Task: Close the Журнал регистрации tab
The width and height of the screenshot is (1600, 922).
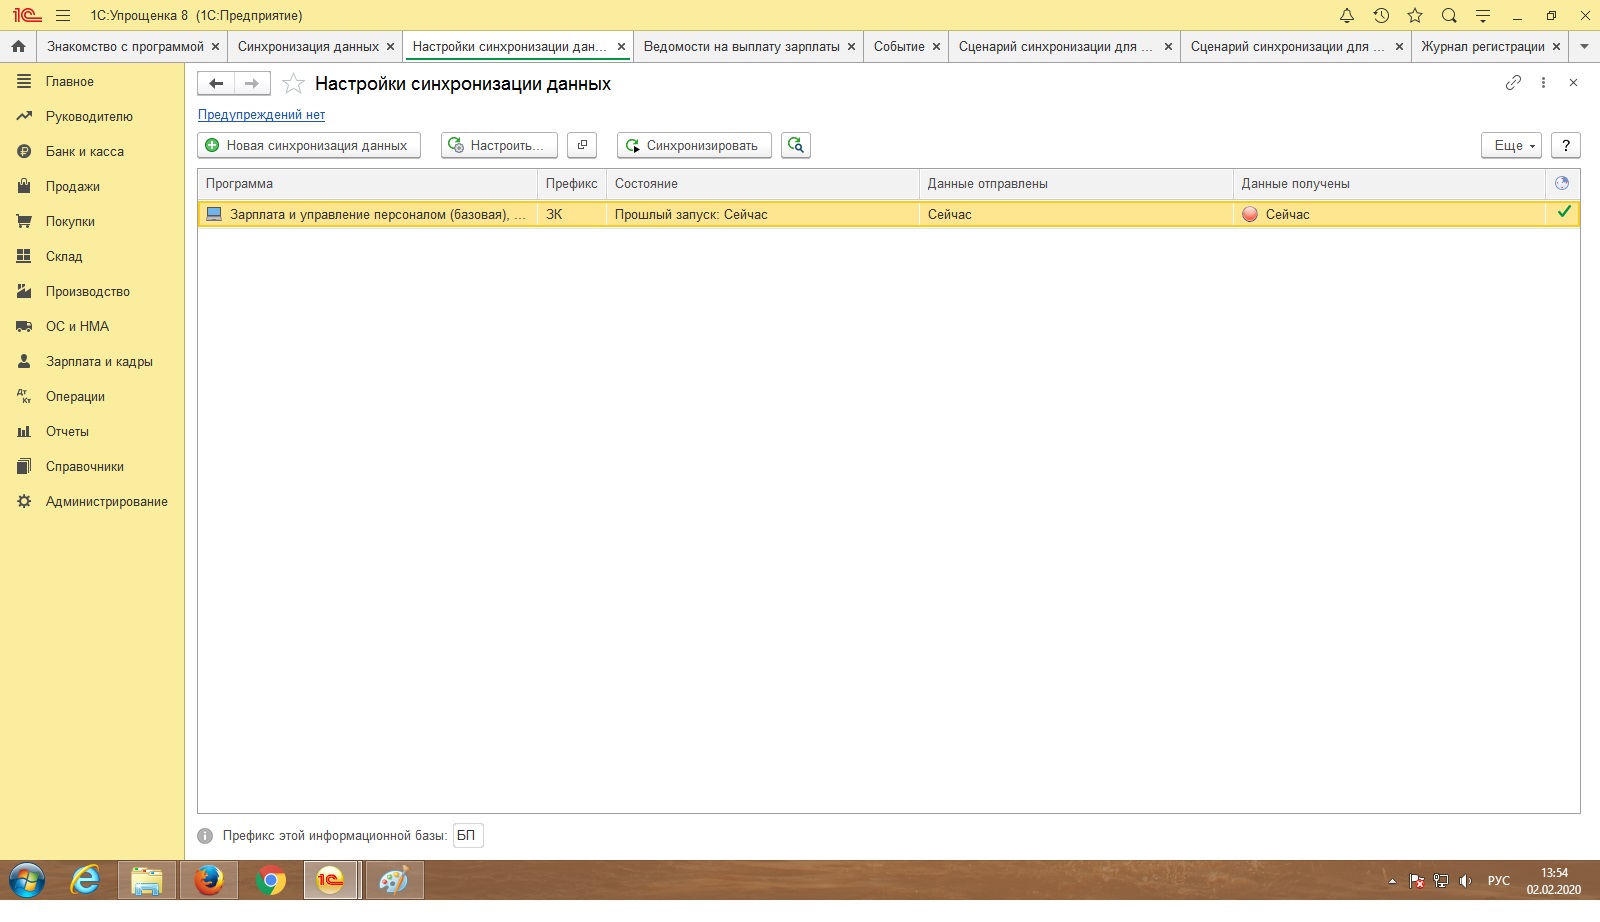Action: coord(1556,46)
